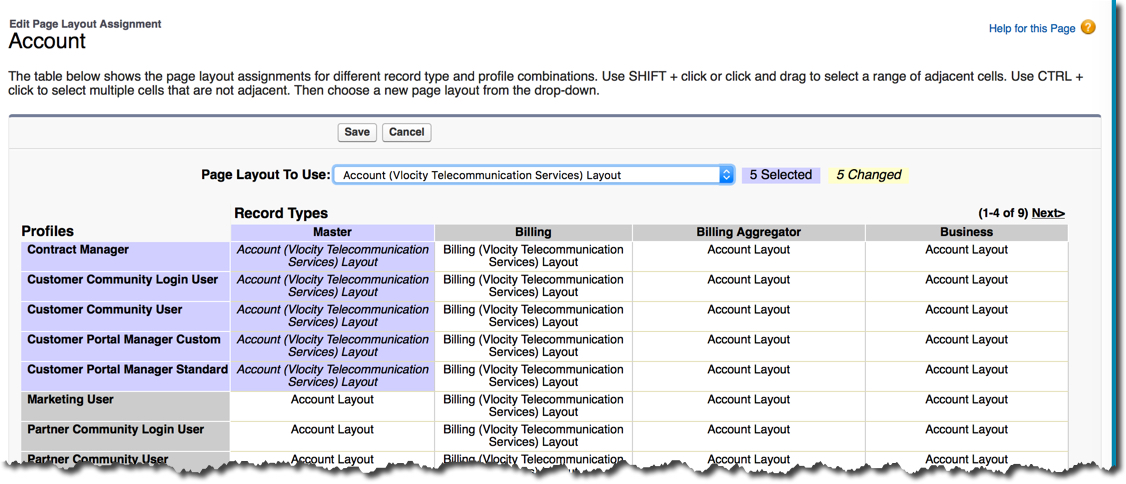
Task: Click Billing cell for Customer Community User
Action: click(x=534, y=316)
